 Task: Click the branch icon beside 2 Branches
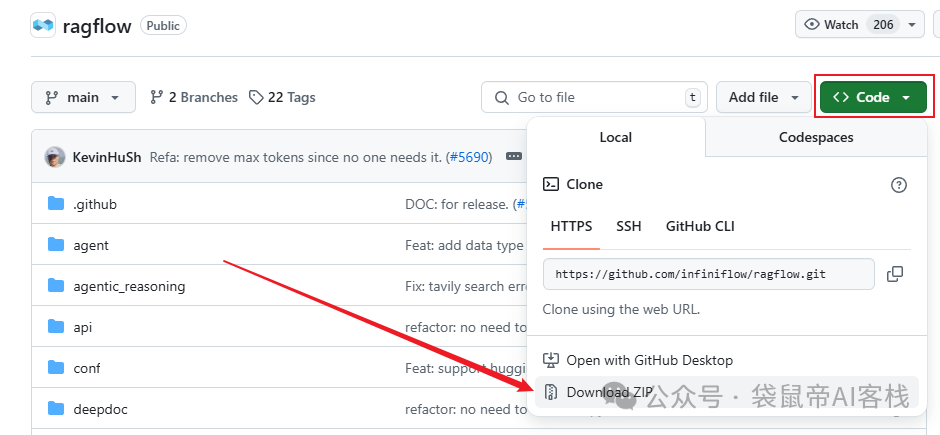pos(156,97)
